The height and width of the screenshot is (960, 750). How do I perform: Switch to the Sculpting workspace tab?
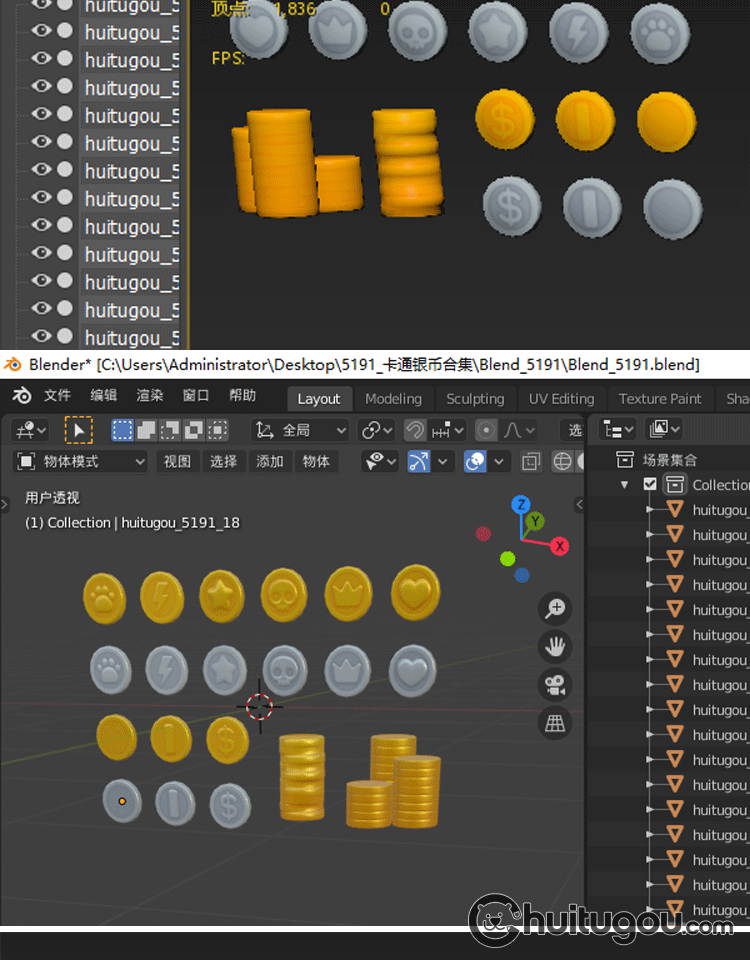(x=475, y=398)
